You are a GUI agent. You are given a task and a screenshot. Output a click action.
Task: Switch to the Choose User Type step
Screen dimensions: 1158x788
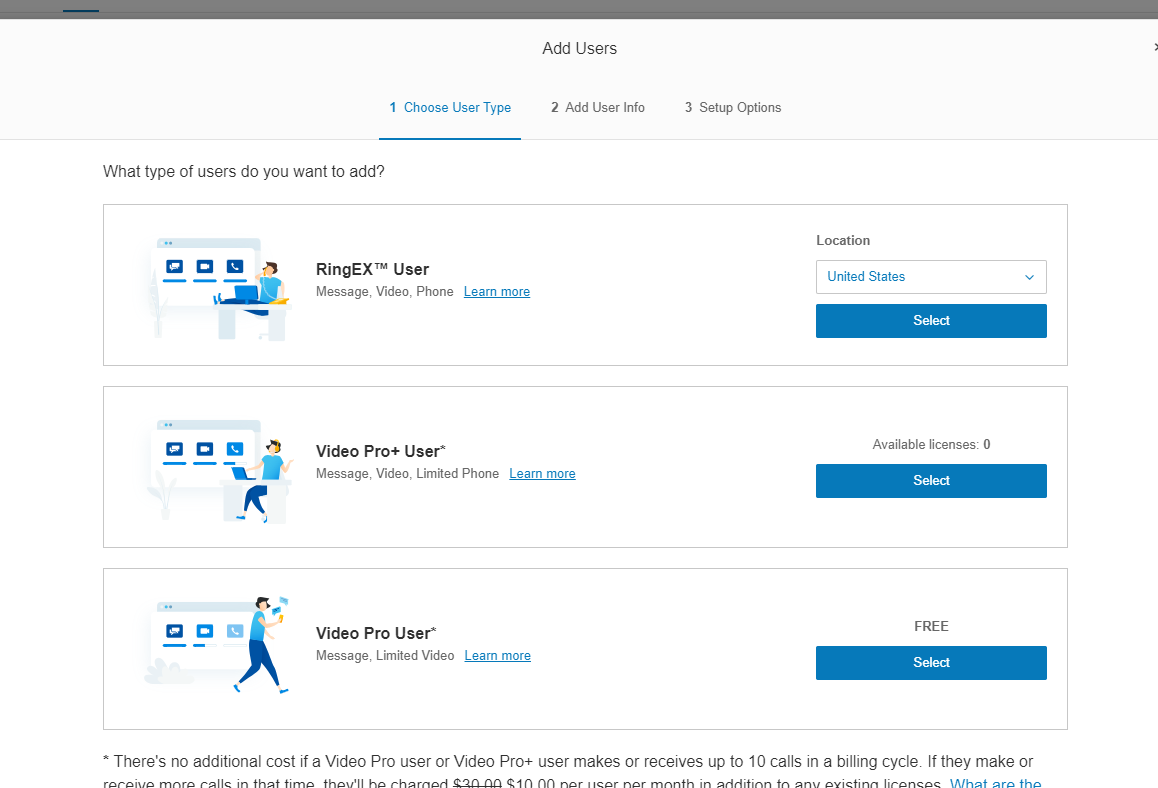pos(450,108)
